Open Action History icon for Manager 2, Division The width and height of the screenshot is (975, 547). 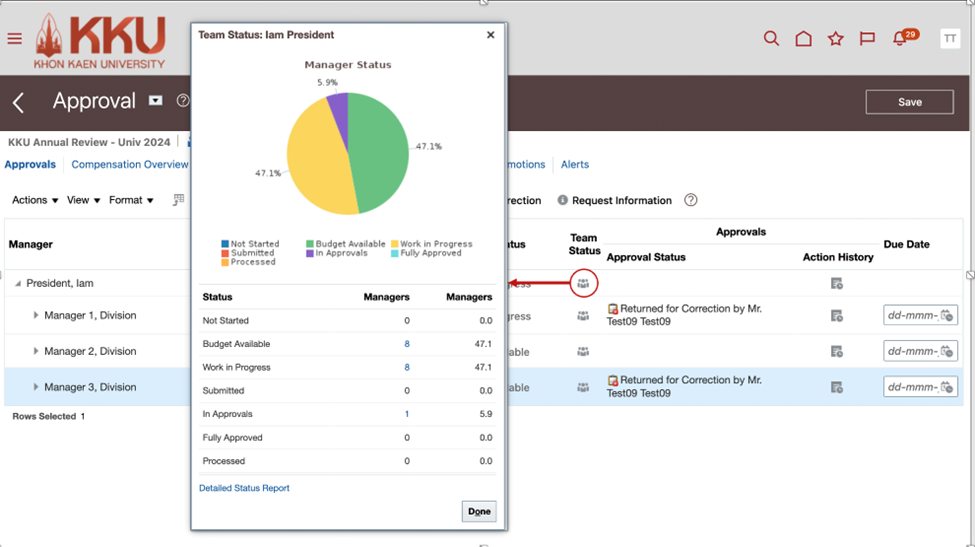(x=837, y=352)
